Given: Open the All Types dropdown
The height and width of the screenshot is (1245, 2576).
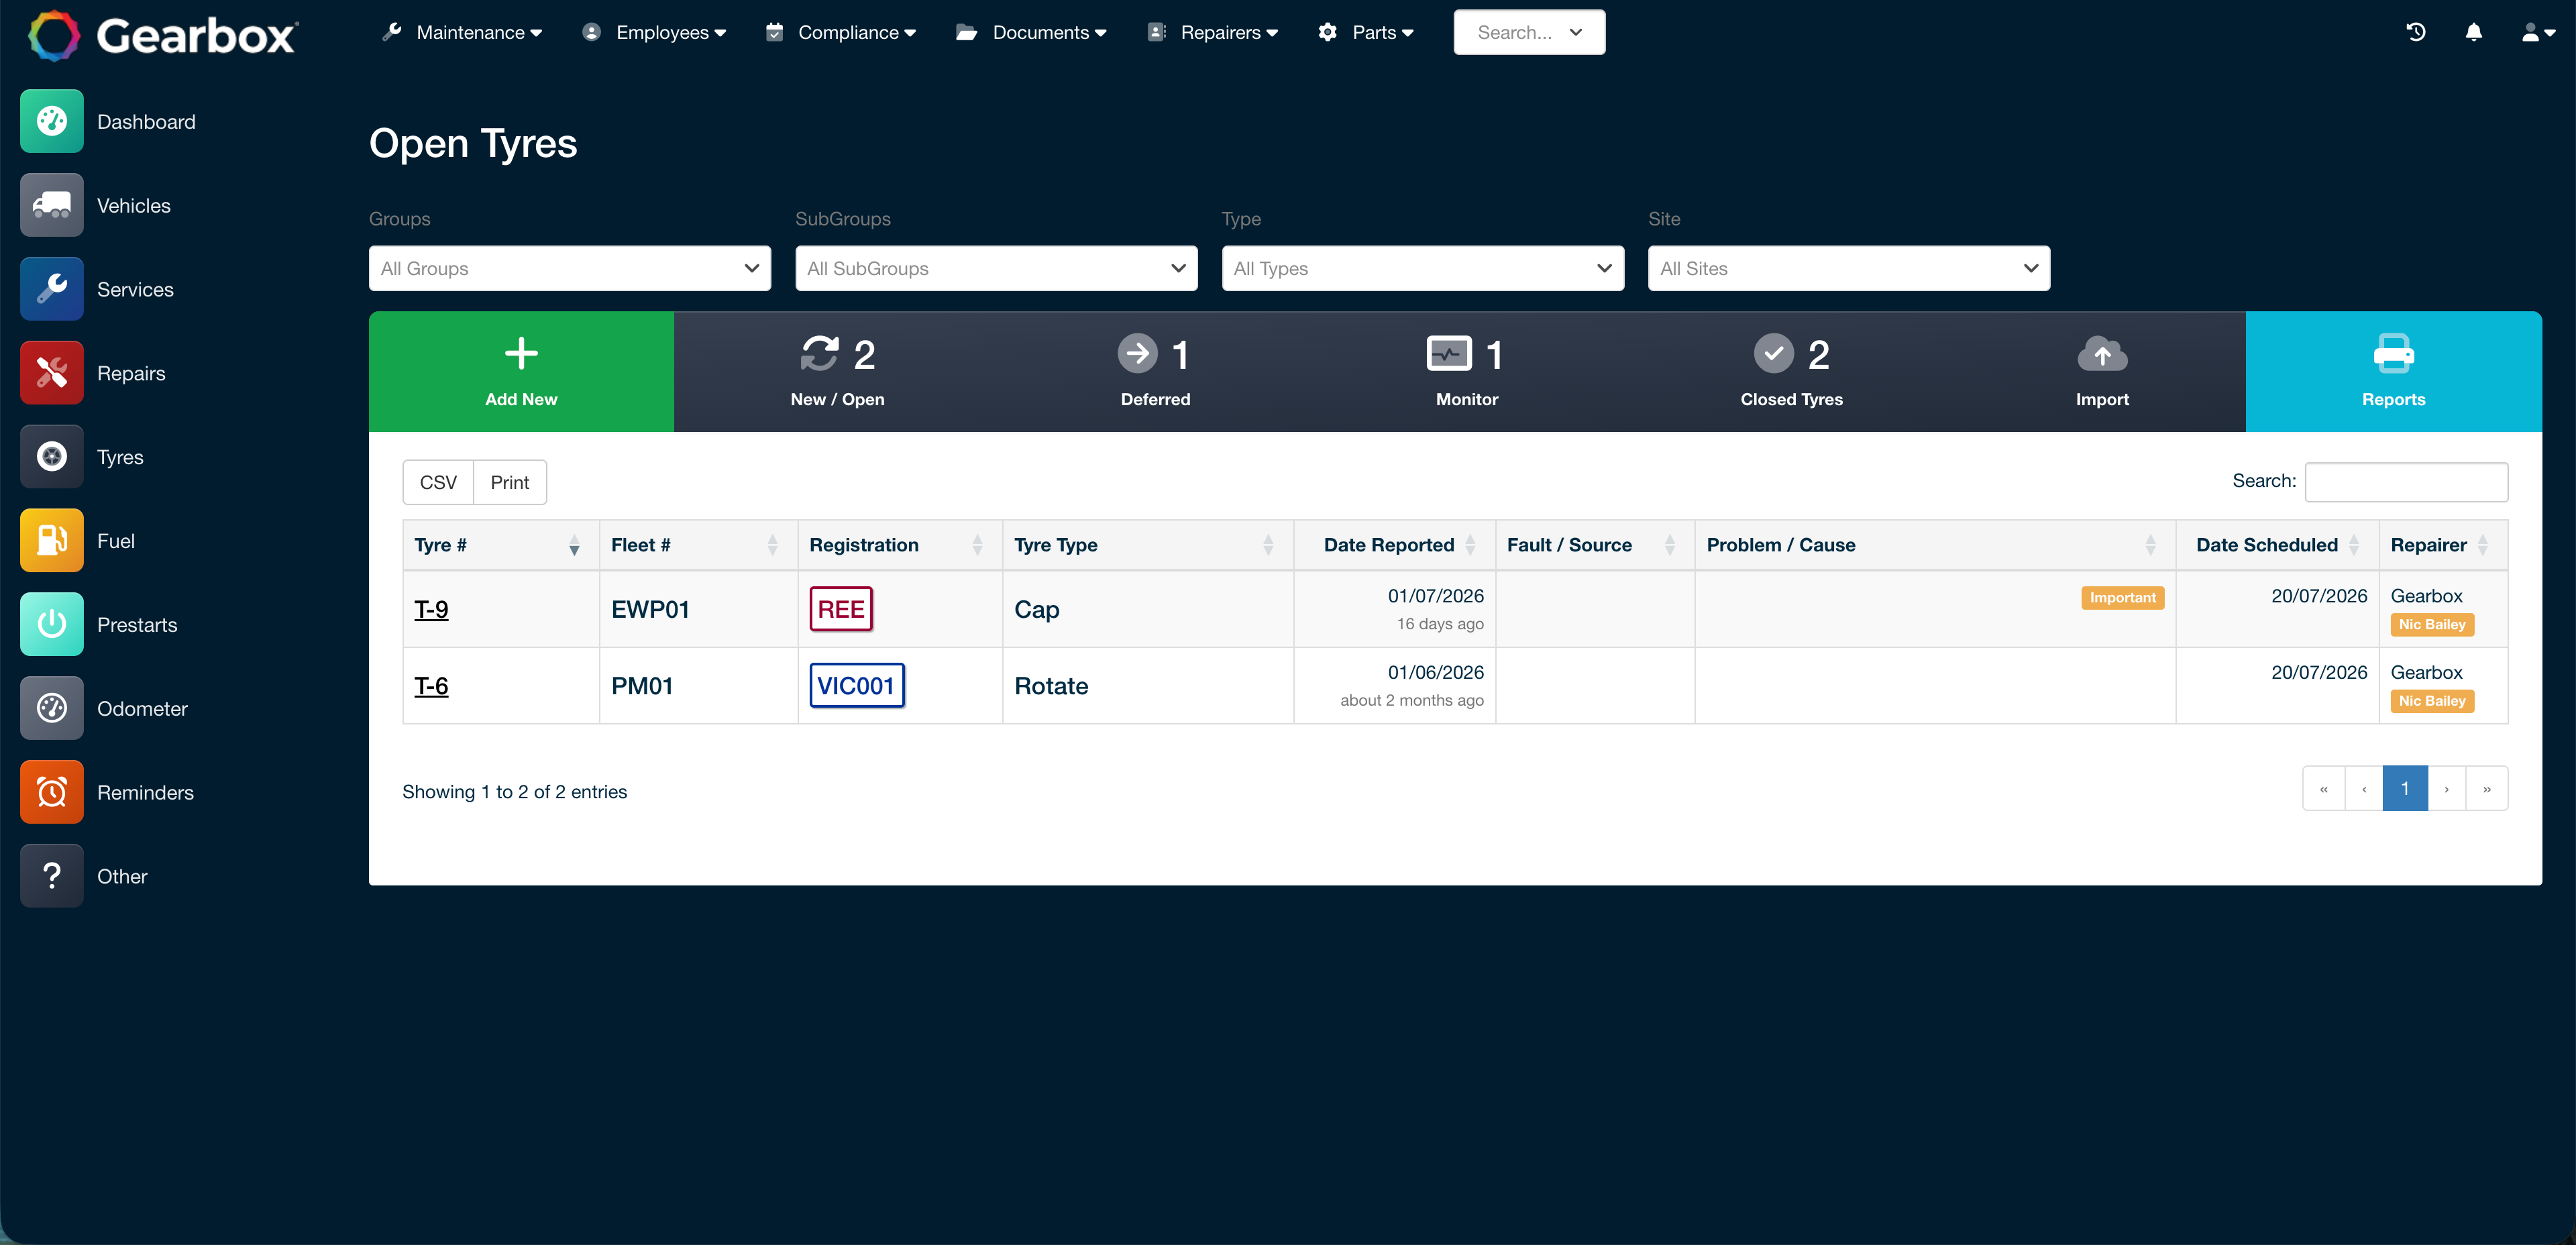Looking at the screenshot, I should [1423, 268].
